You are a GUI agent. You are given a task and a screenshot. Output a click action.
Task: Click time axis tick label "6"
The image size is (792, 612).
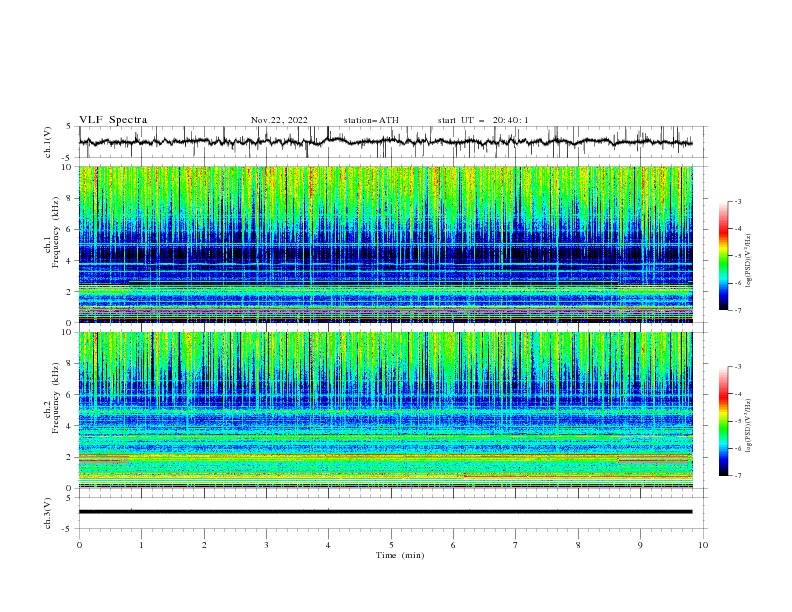[454, 545]
